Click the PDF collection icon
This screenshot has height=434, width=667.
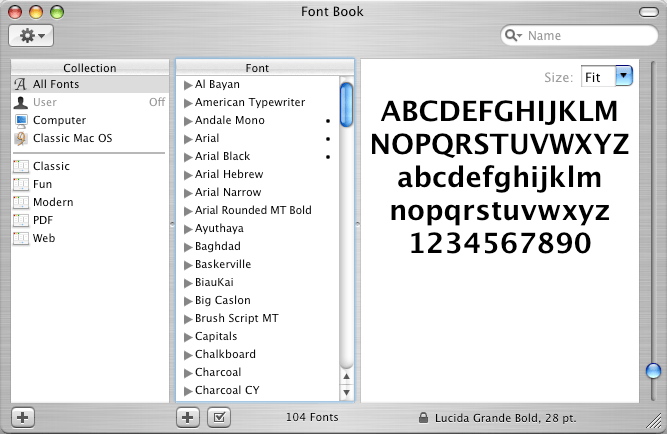[21, 220]
